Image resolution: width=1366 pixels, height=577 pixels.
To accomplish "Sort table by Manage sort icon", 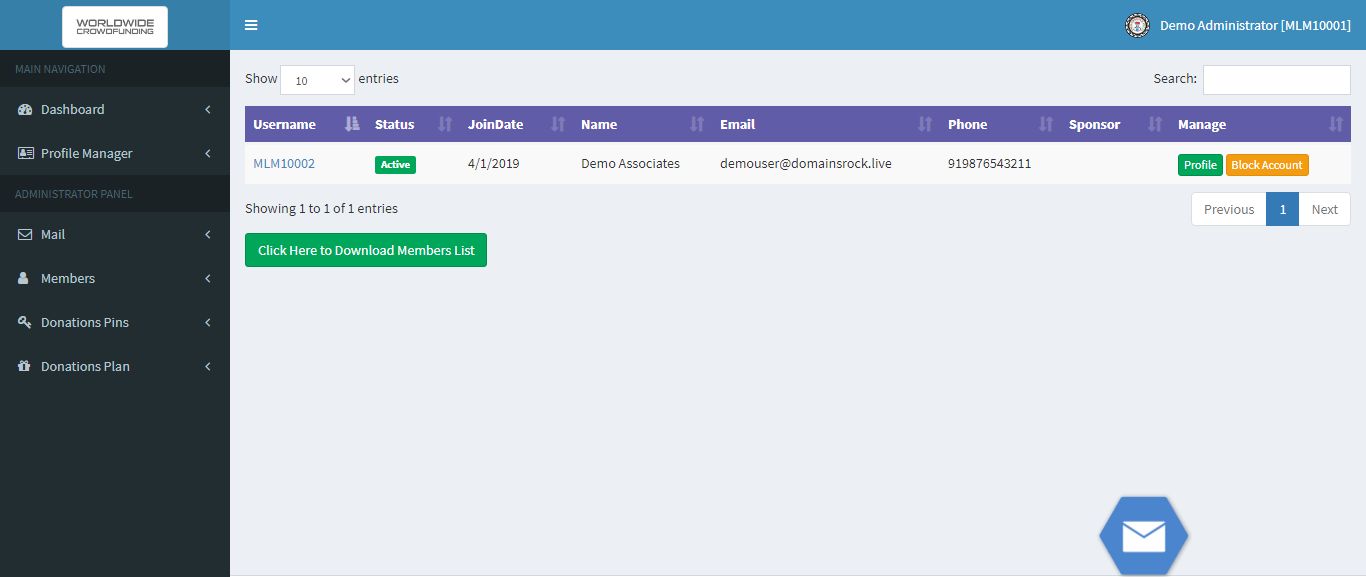I will point(1335,124).
